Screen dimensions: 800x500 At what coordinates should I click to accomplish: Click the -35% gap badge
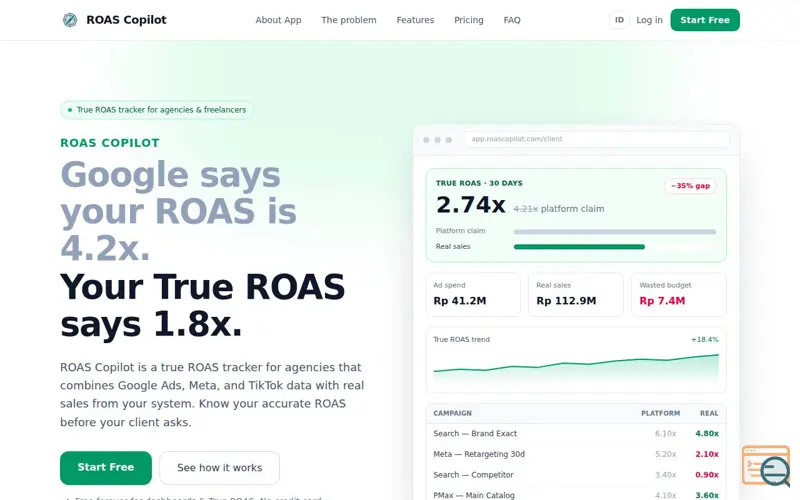tap(690, 186)
